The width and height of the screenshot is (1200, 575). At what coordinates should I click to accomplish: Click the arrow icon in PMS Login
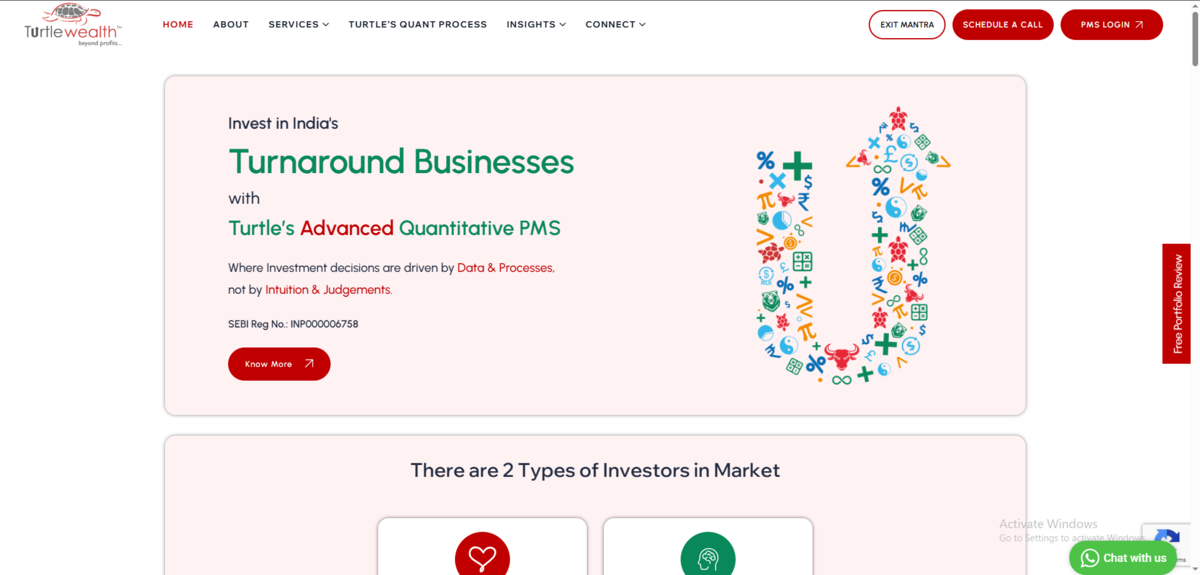[x=1139, y=25]
